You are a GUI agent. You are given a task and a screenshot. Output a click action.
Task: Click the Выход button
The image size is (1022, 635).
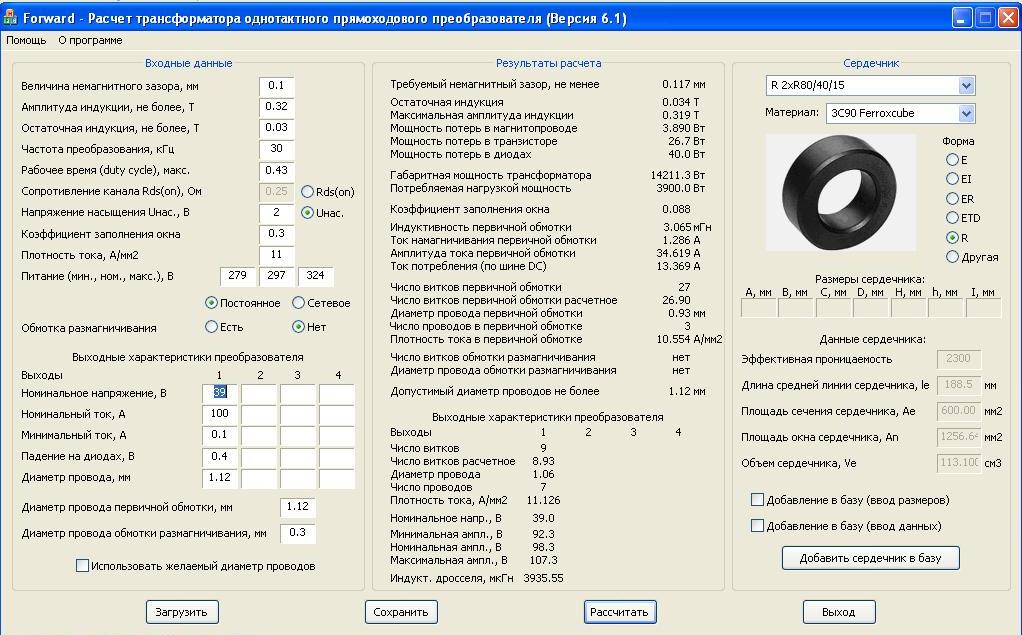point(839,612)
